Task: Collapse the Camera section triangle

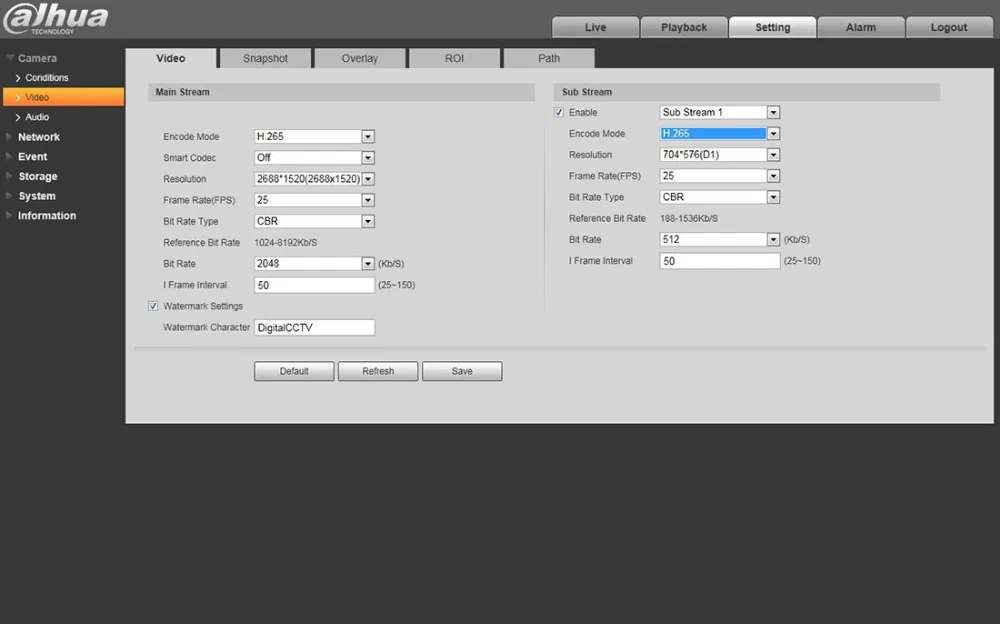Action: (10, 58)
